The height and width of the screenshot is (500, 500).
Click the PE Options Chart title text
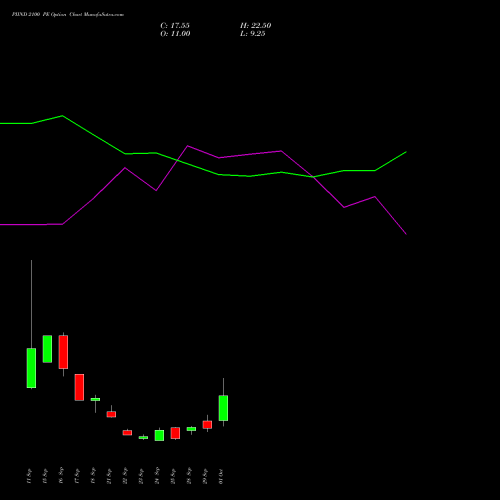68,15
